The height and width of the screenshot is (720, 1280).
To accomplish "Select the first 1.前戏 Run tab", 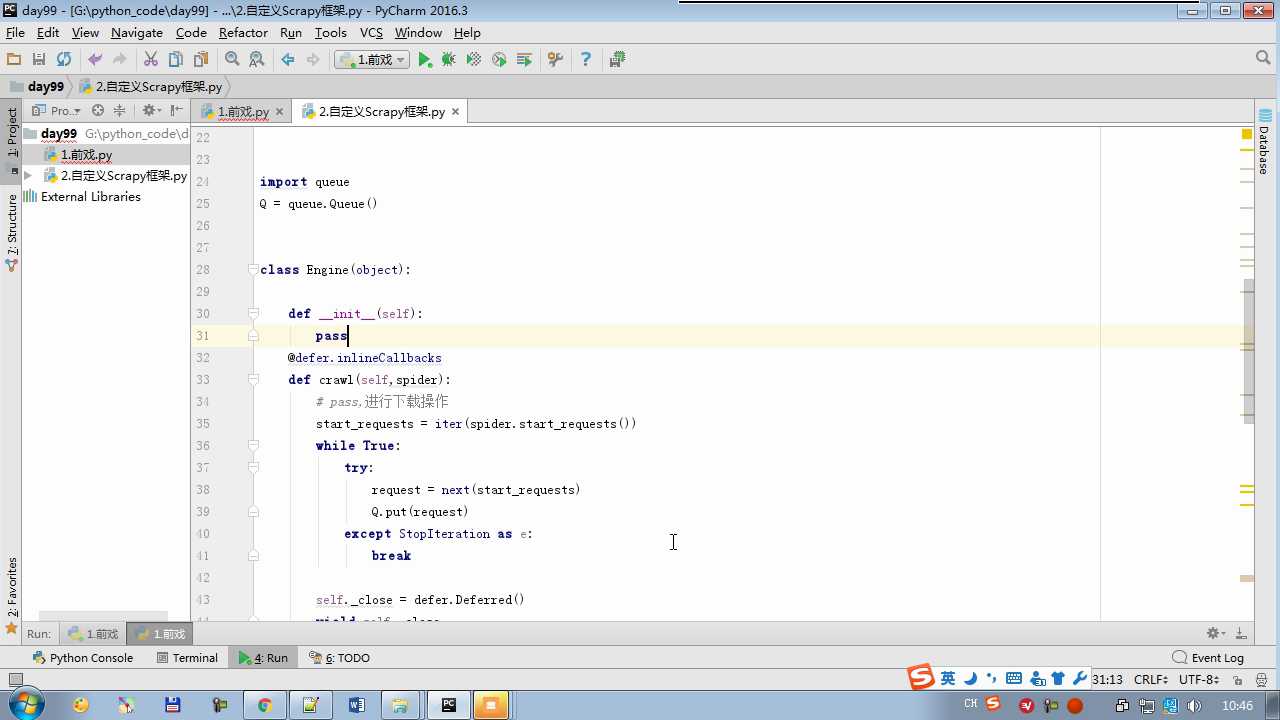I will [93, 634].
